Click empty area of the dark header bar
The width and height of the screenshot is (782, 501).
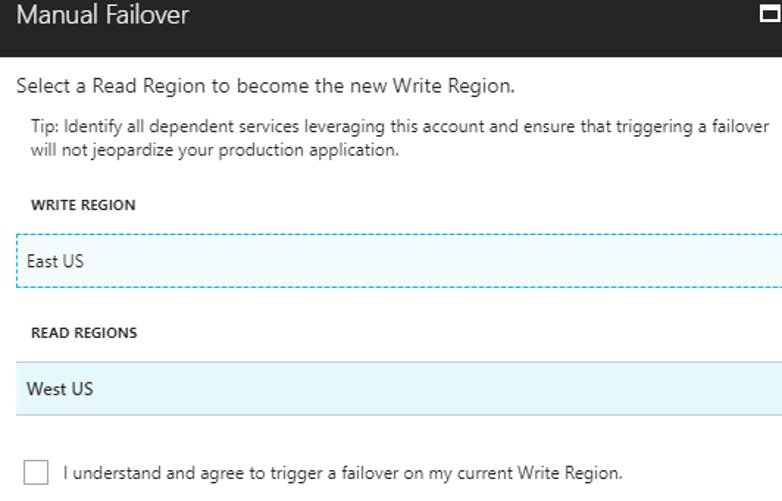474,28
